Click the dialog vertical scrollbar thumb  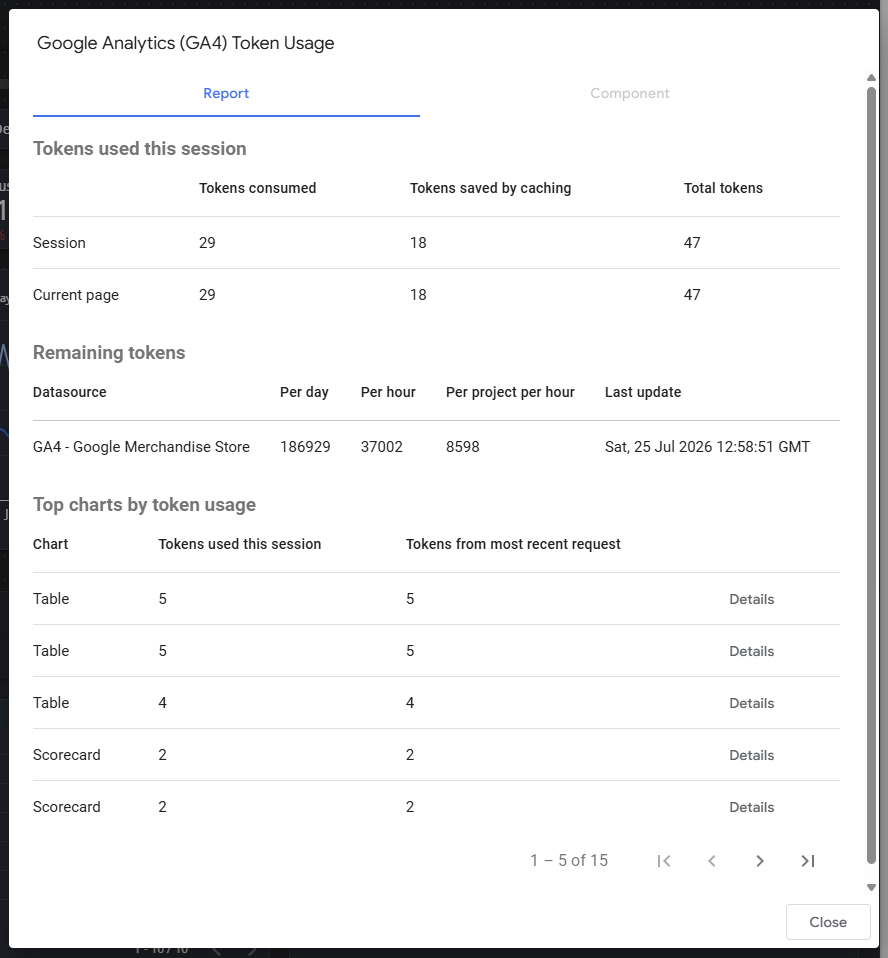click(x=871, y=475)
